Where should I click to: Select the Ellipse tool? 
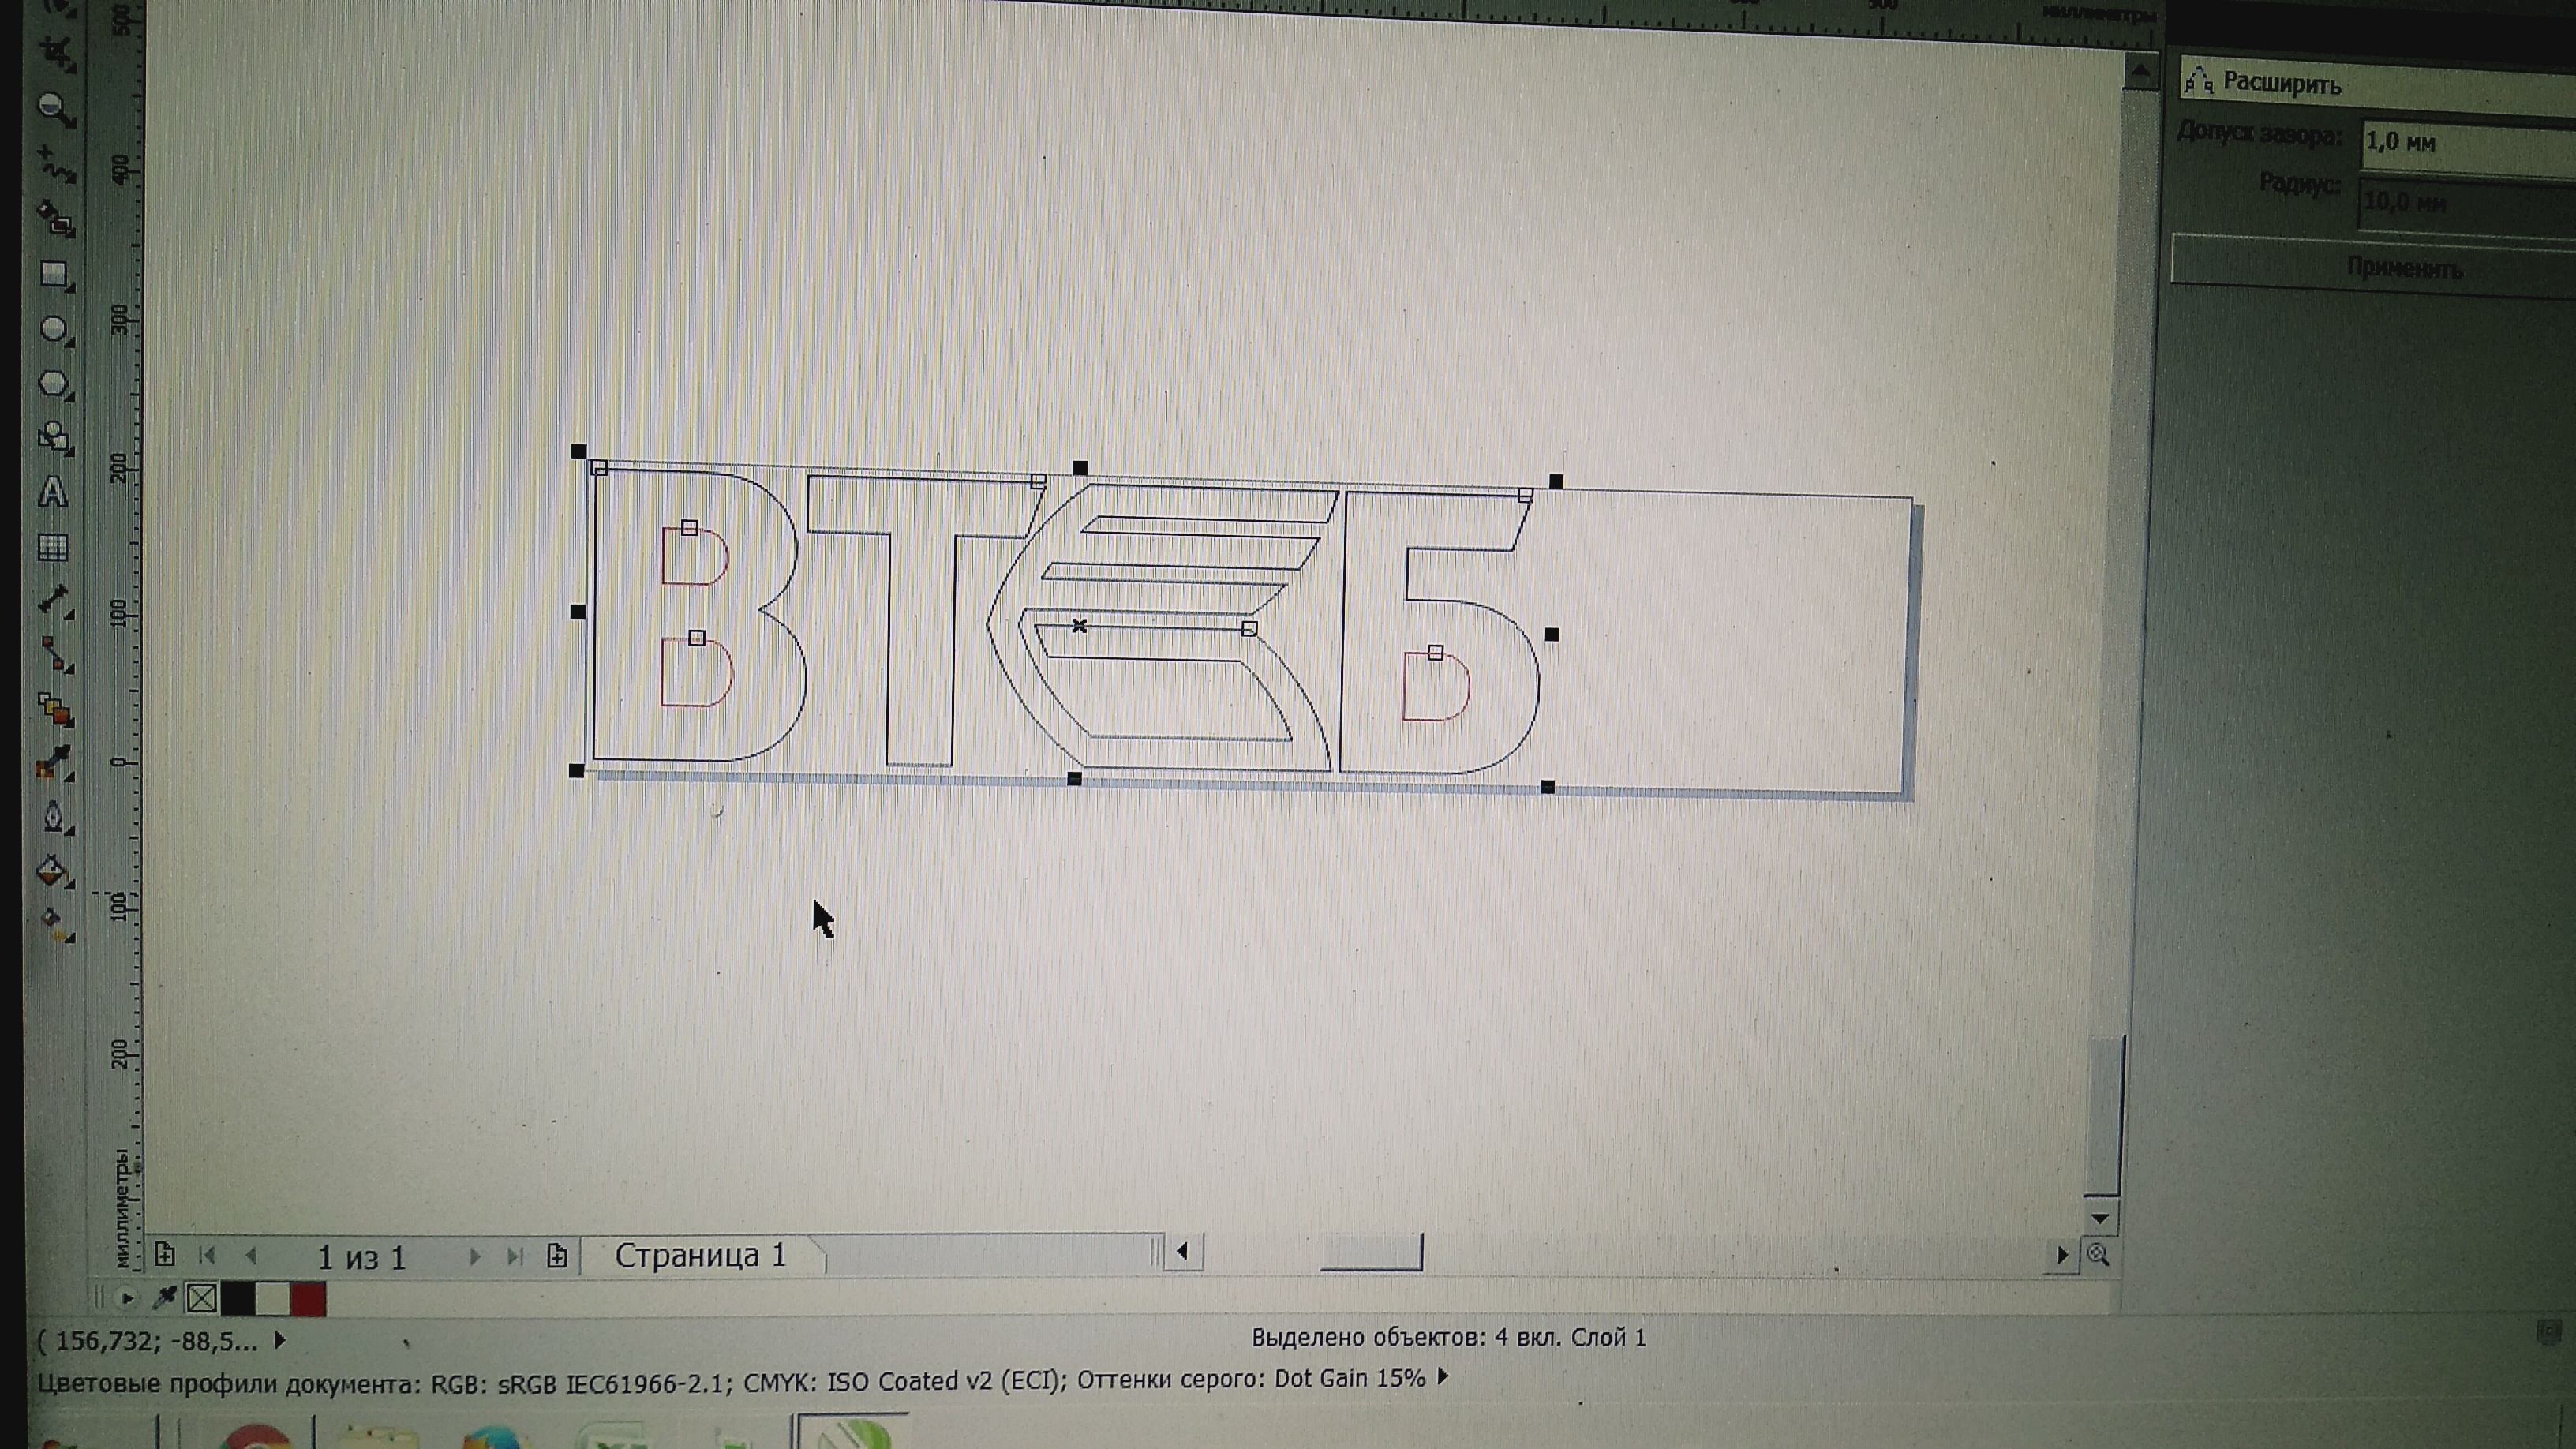pos(54,329)
